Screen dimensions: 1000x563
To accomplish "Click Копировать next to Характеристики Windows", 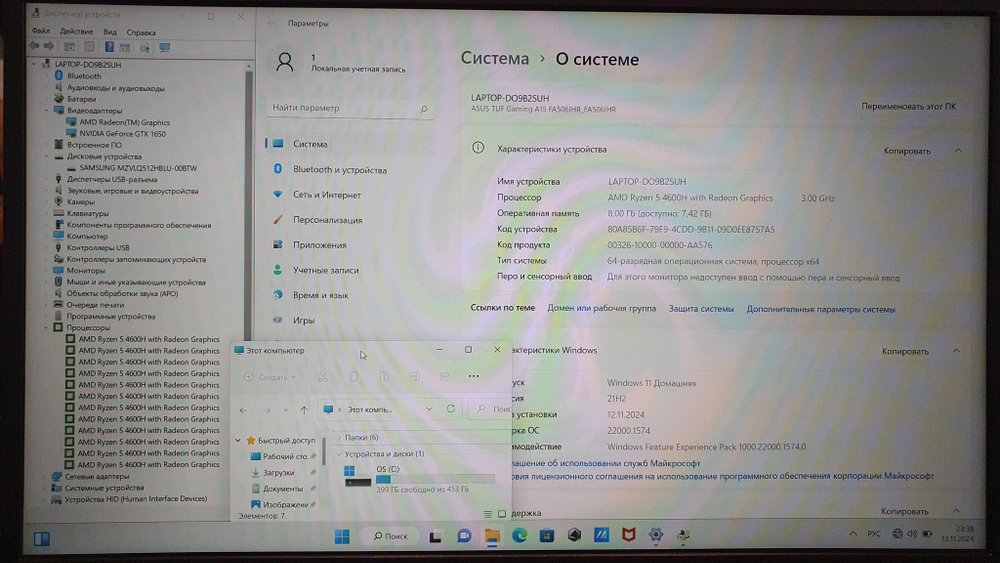I will (x=905, y=351).
